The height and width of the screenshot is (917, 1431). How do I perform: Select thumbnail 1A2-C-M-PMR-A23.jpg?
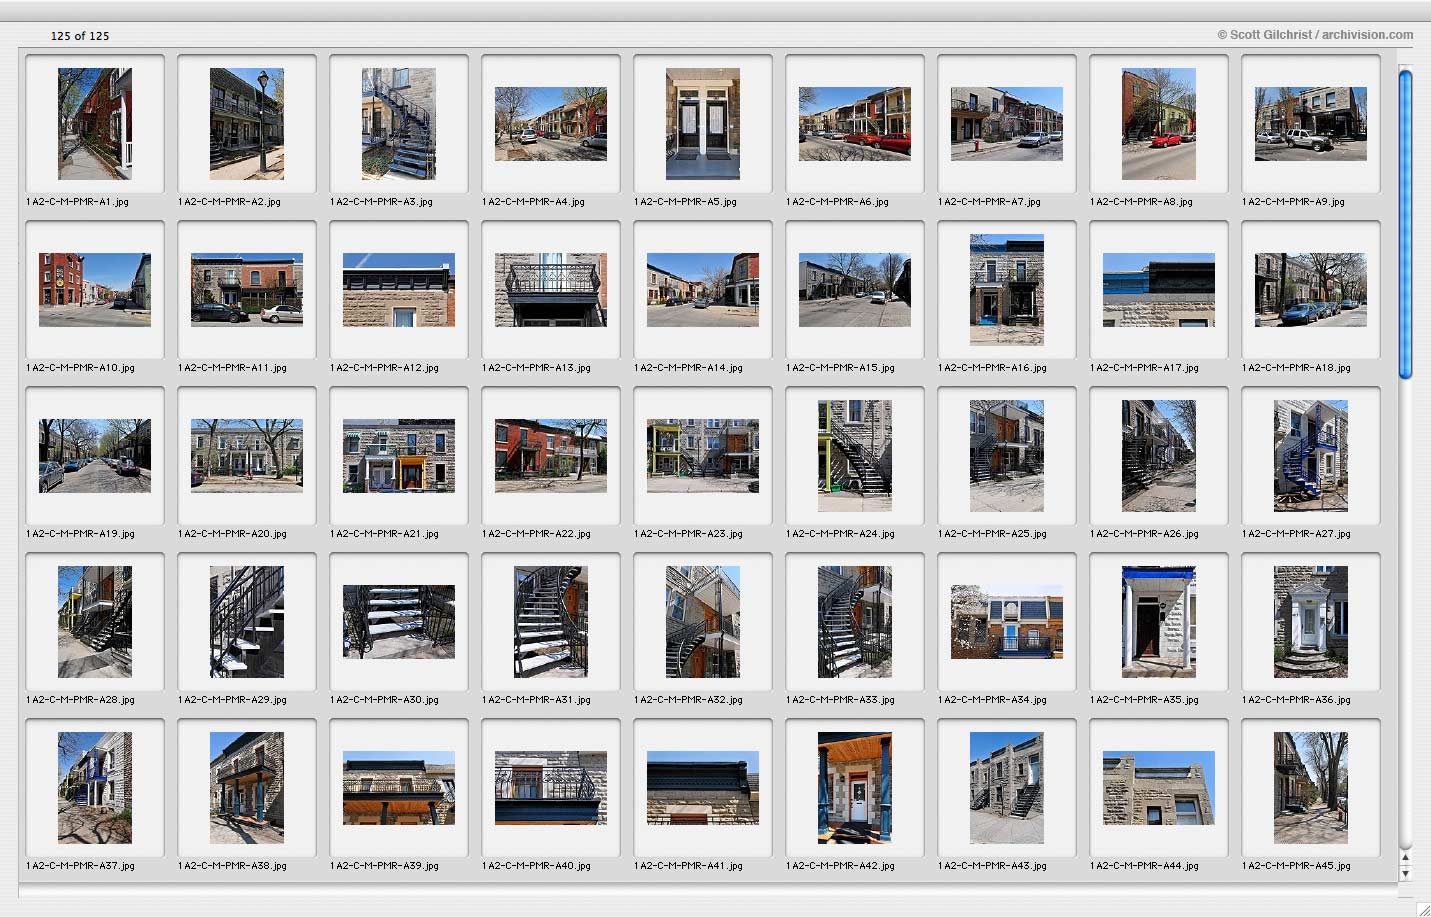[x=703, y=456]
